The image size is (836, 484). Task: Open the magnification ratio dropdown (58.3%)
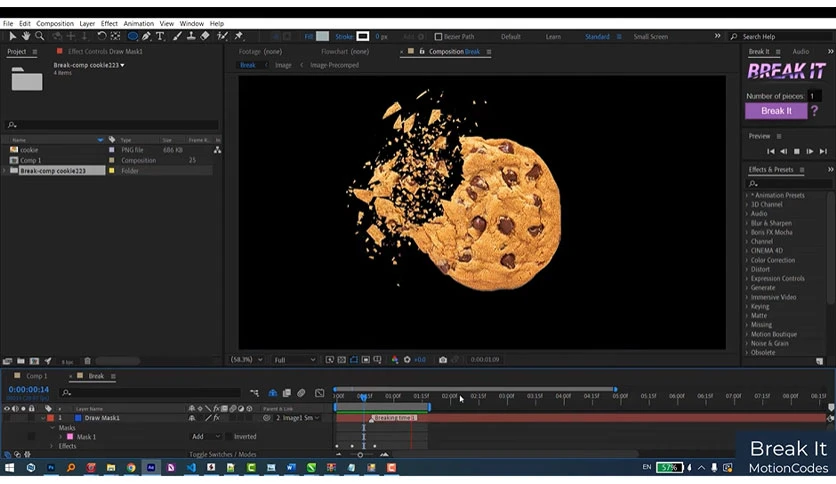click(x=247, y=360)
